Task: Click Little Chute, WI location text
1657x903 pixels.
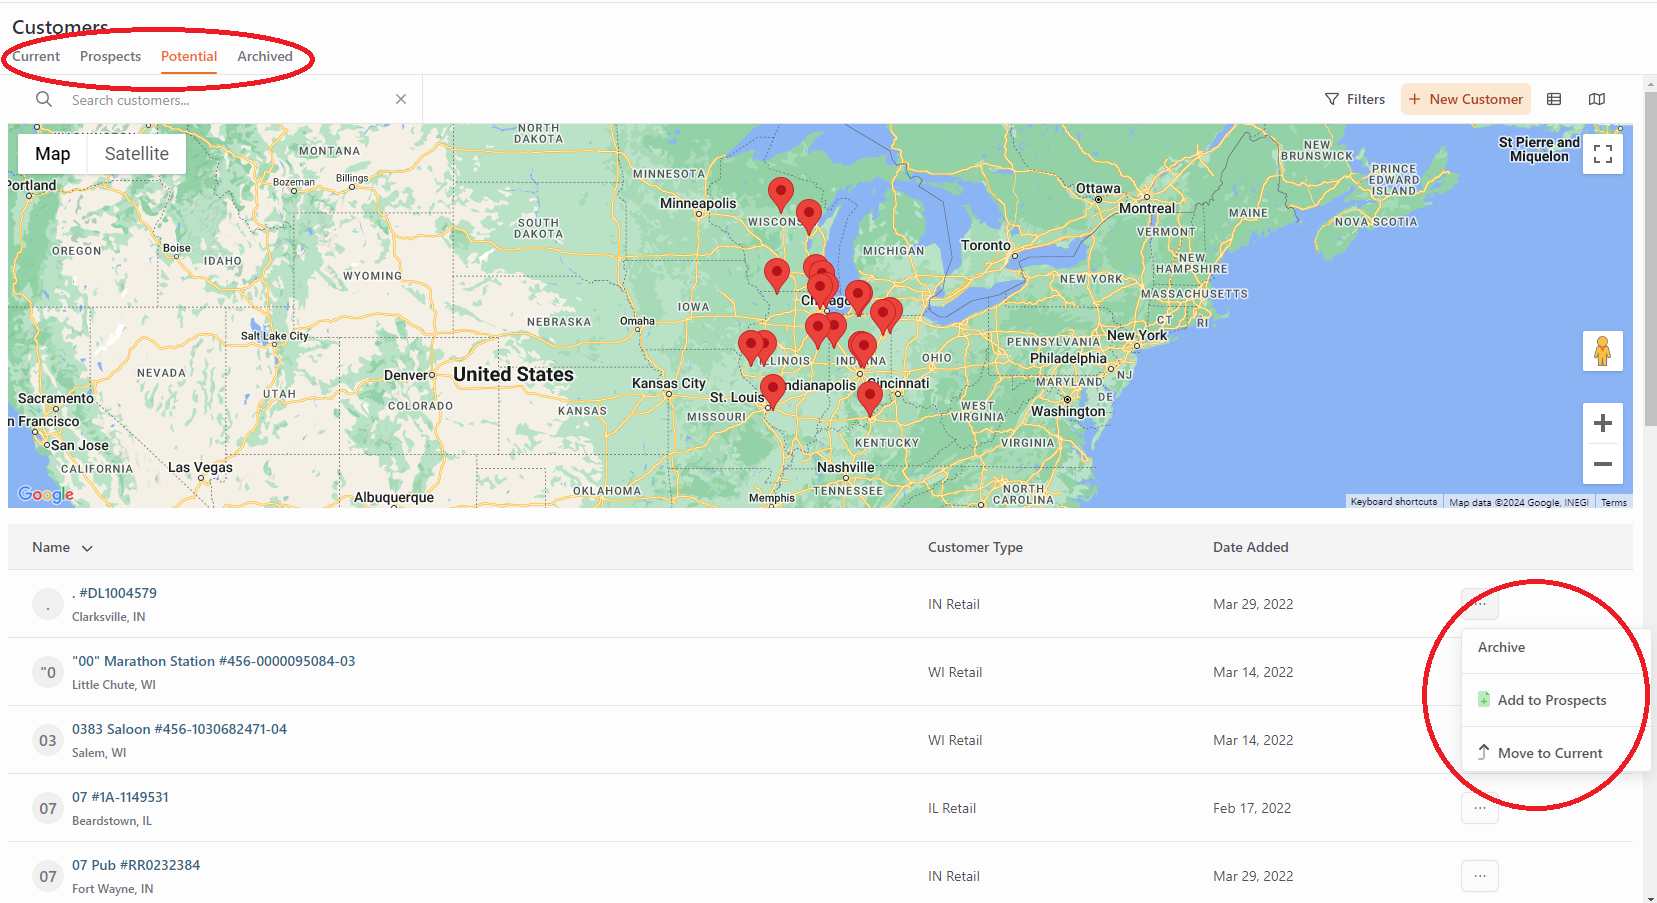Action: pyautogui.click(x=114, y=685)
